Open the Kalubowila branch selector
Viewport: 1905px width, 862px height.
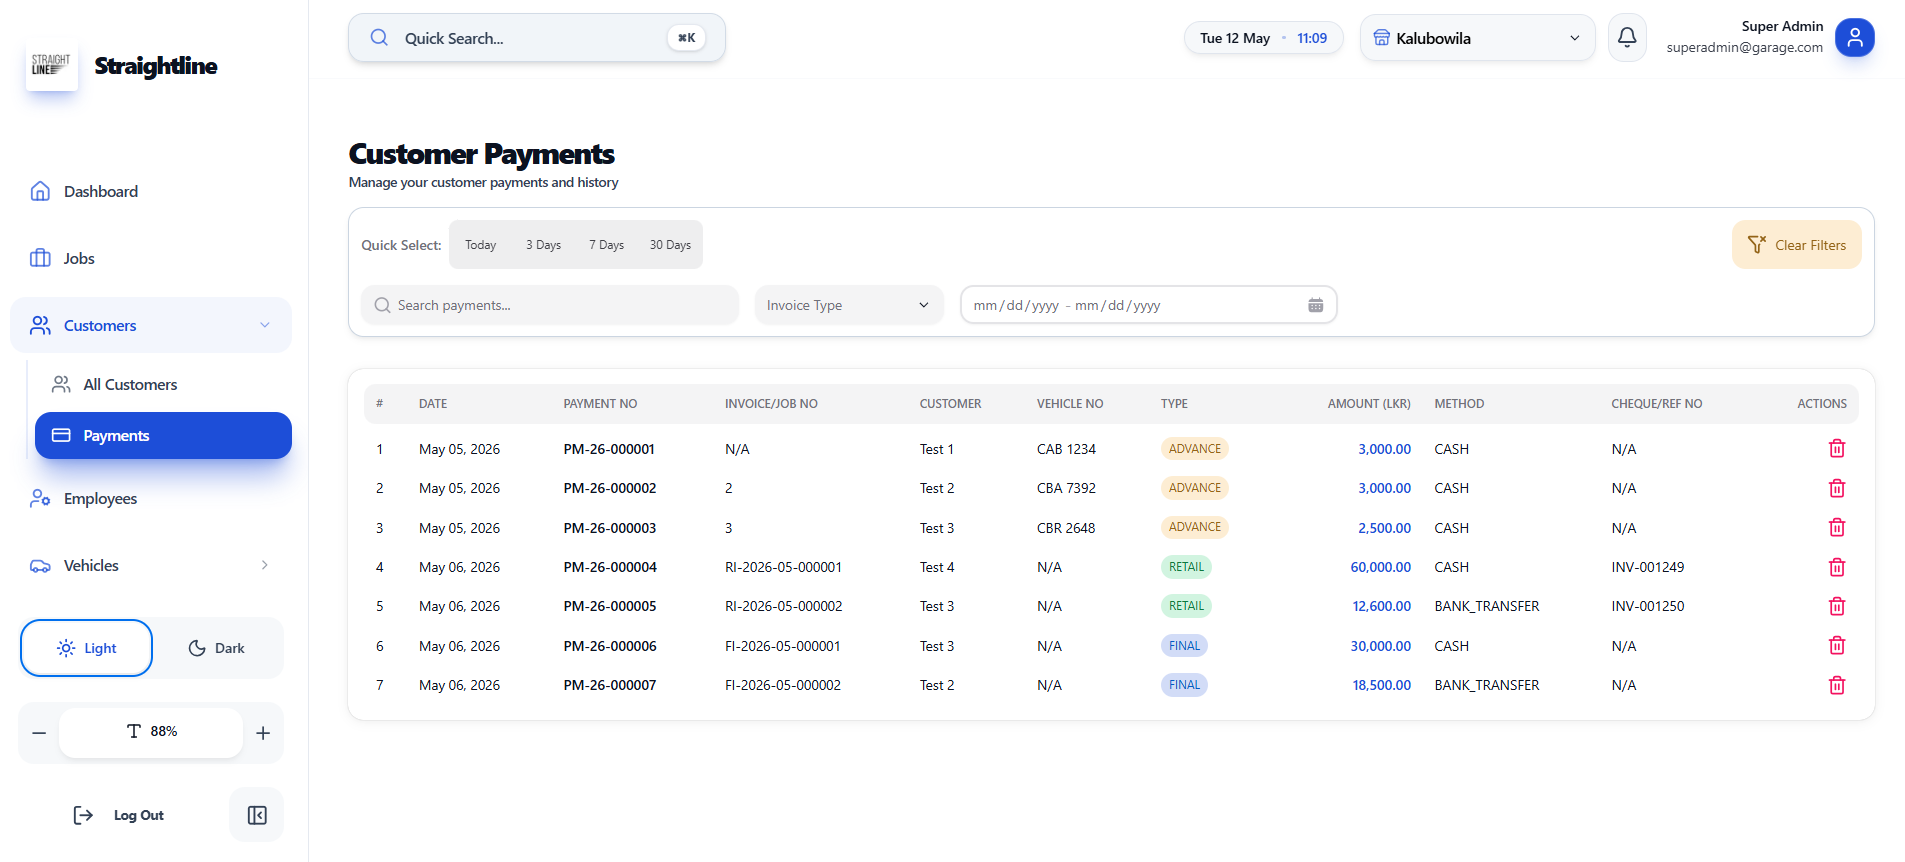point(1477,38)
